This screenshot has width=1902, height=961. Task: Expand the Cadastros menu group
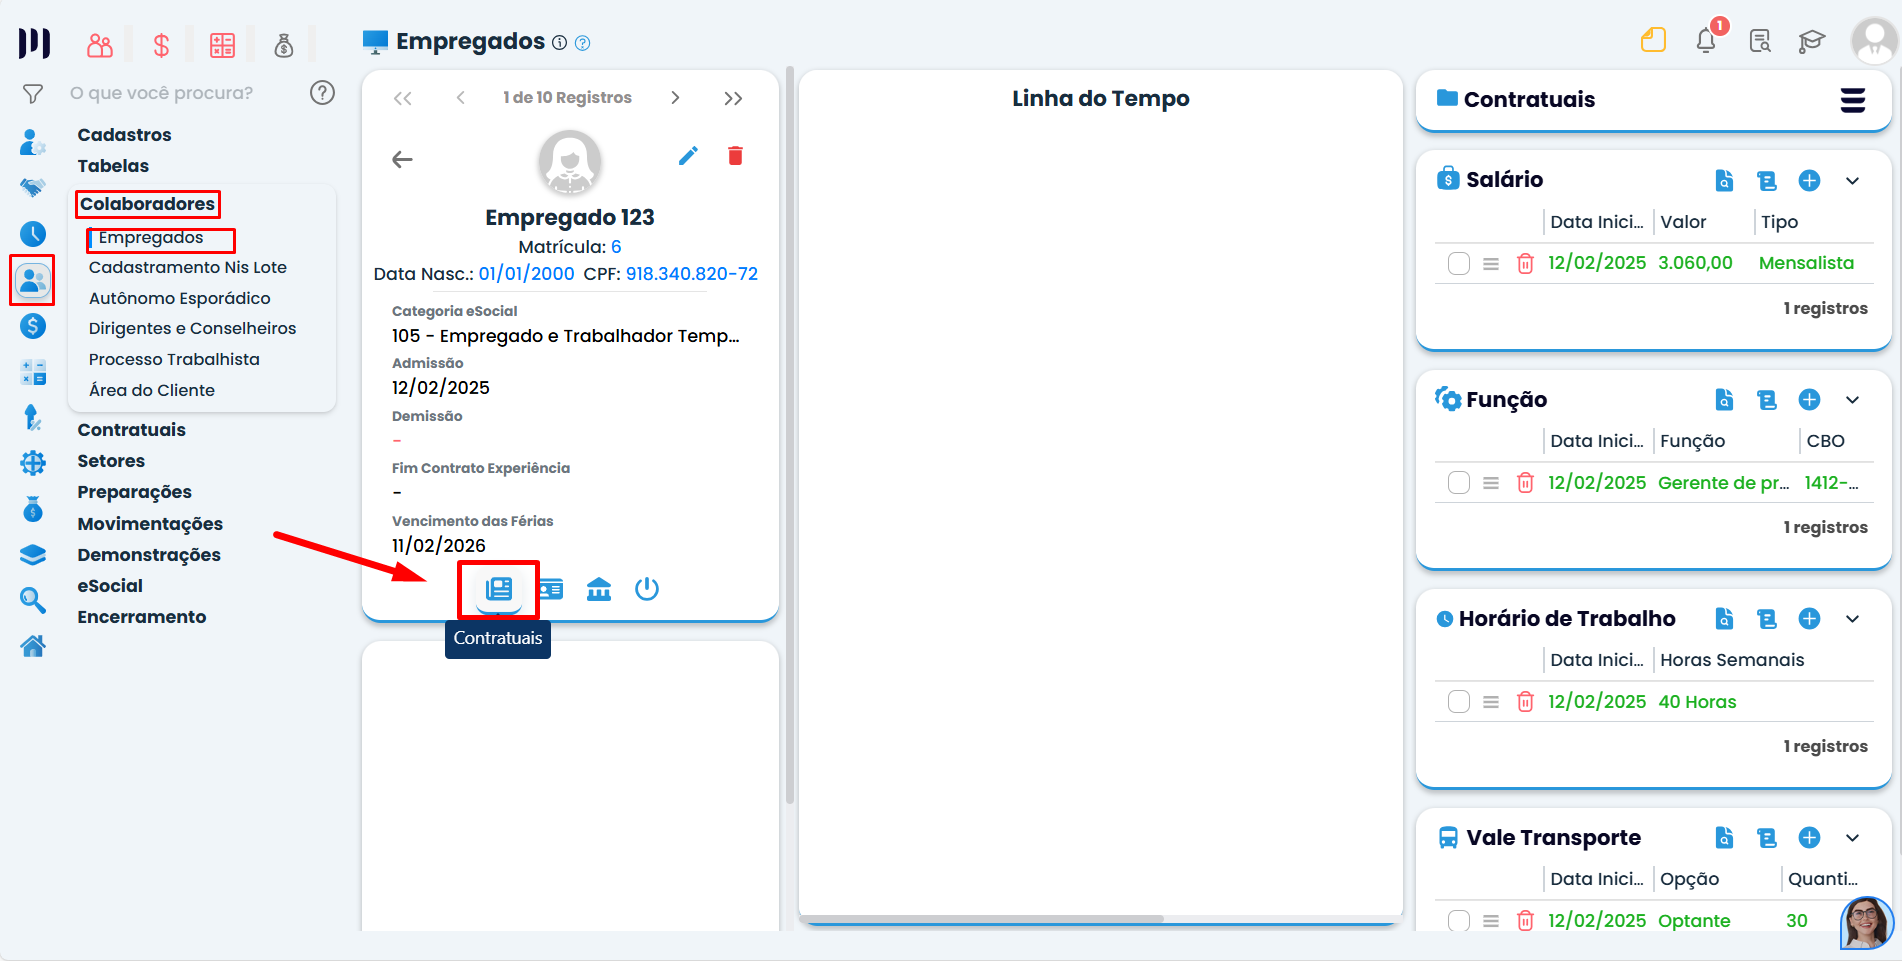tap(124, 135)
